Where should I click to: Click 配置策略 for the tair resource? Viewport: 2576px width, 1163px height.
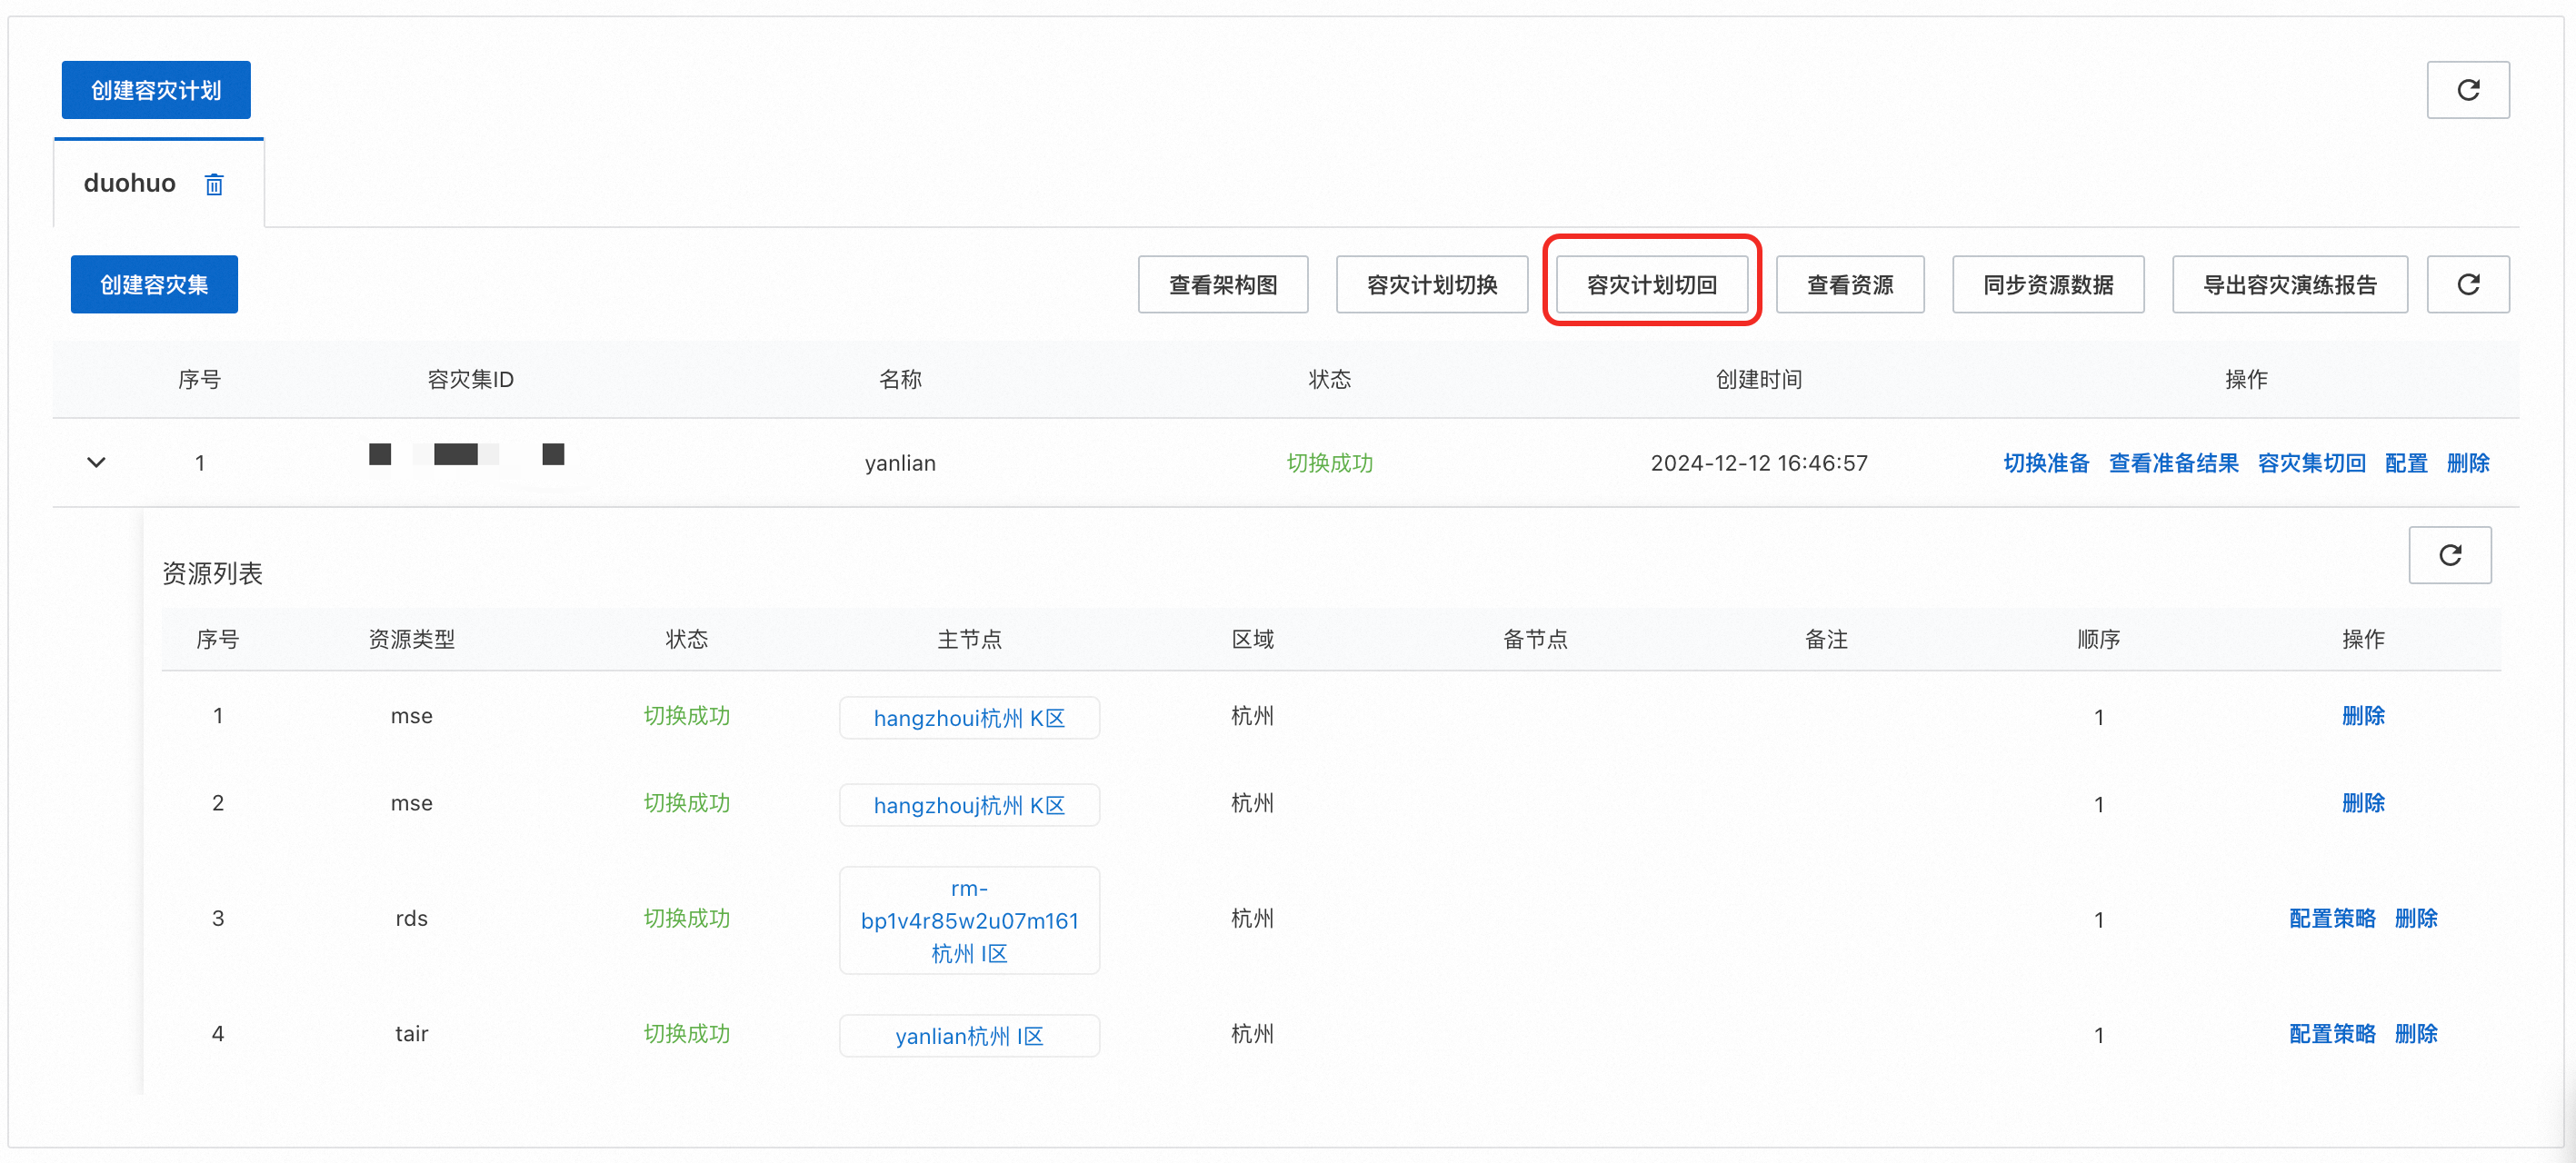point(2331,1034)
